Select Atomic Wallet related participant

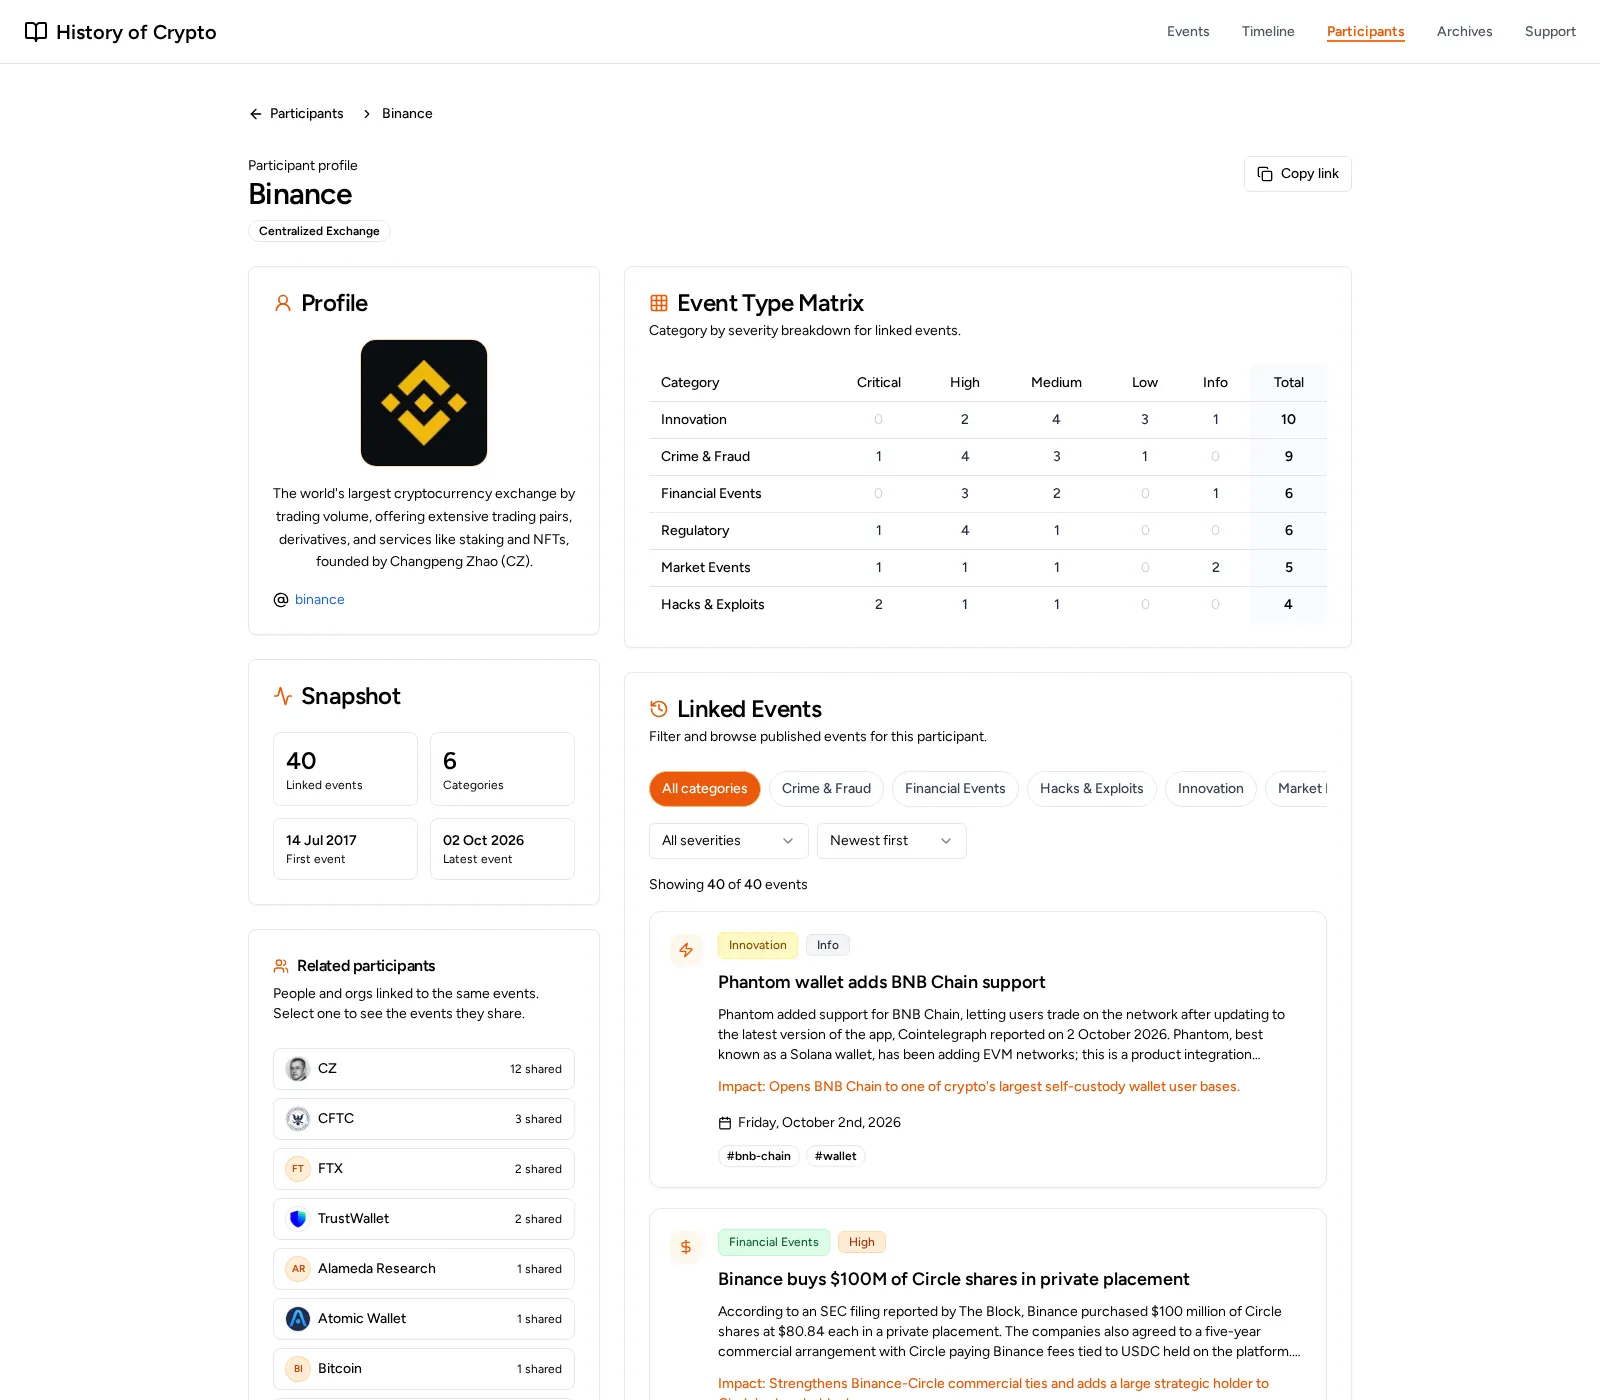(424, 1319)
